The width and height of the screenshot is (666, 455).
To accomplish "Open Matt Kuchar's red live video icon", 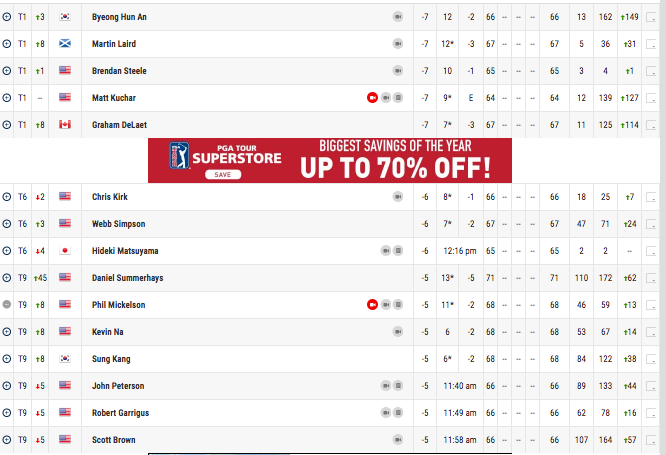I will (x=372, y=98).
